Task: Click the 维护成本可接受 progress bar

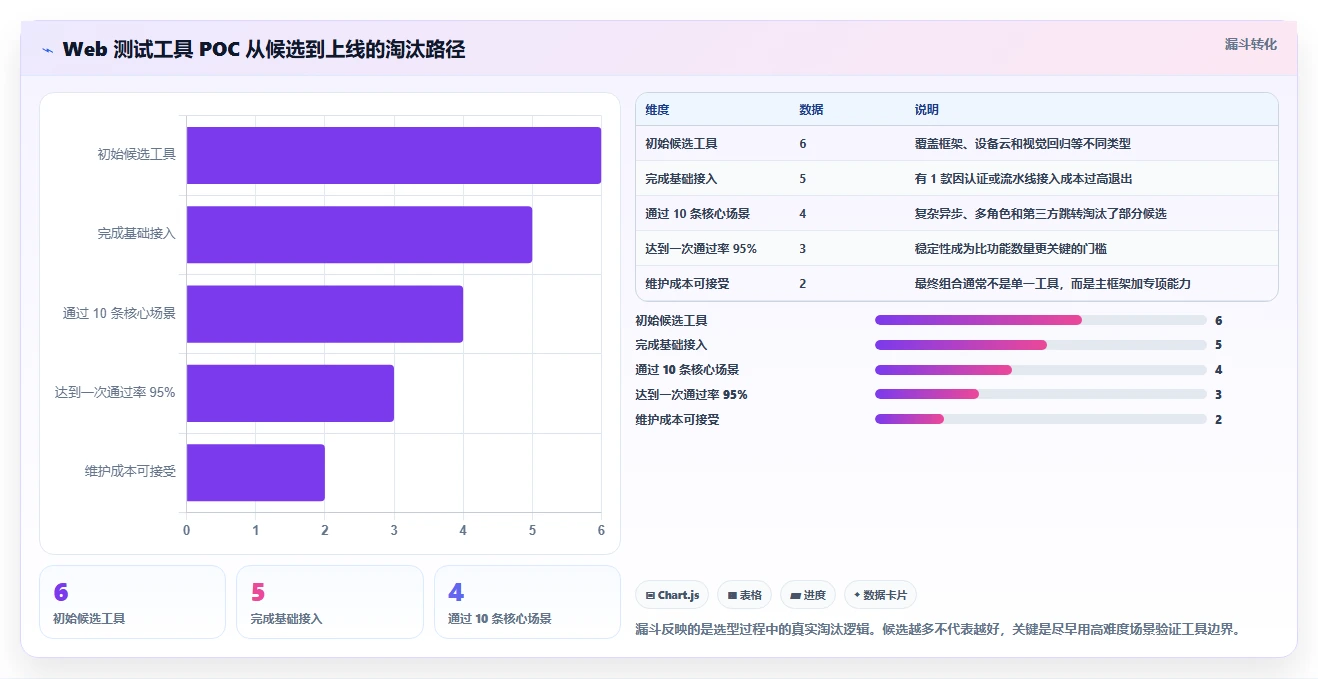Action: click(1040, 419)
